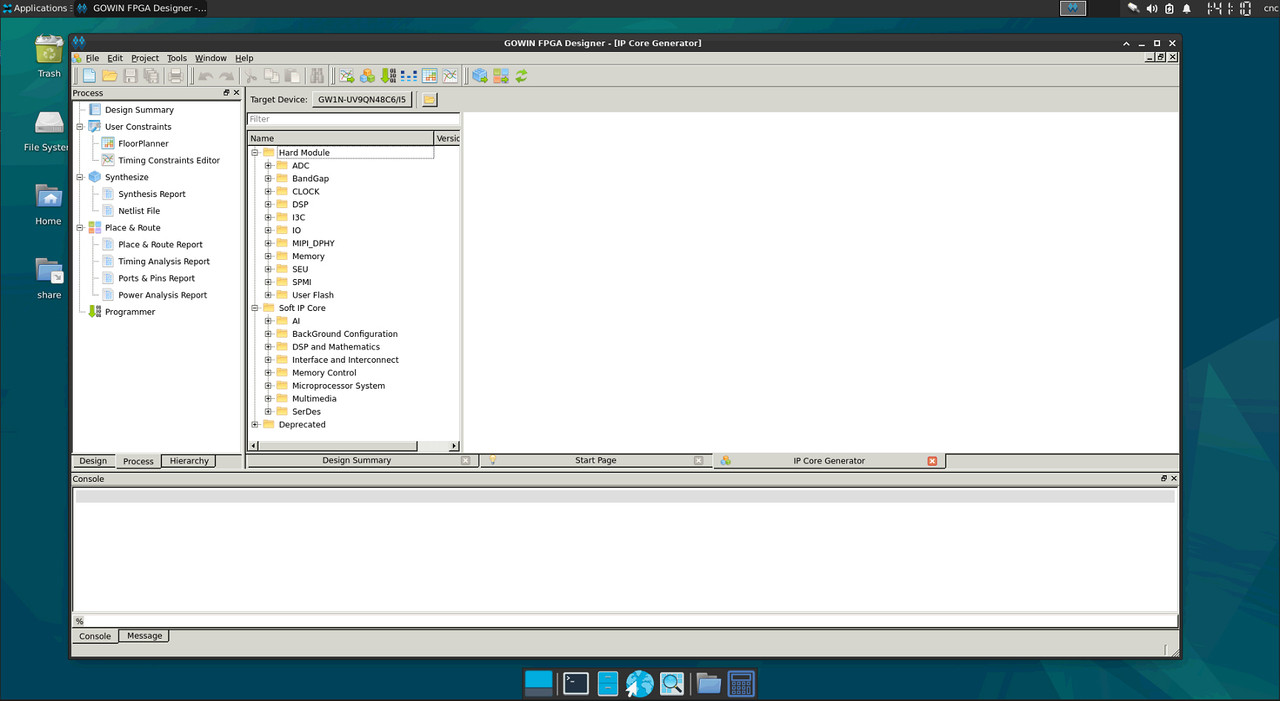The image size is (1280, 701).
Task: Open the Tools menu
Action: (x=177, y=58)
